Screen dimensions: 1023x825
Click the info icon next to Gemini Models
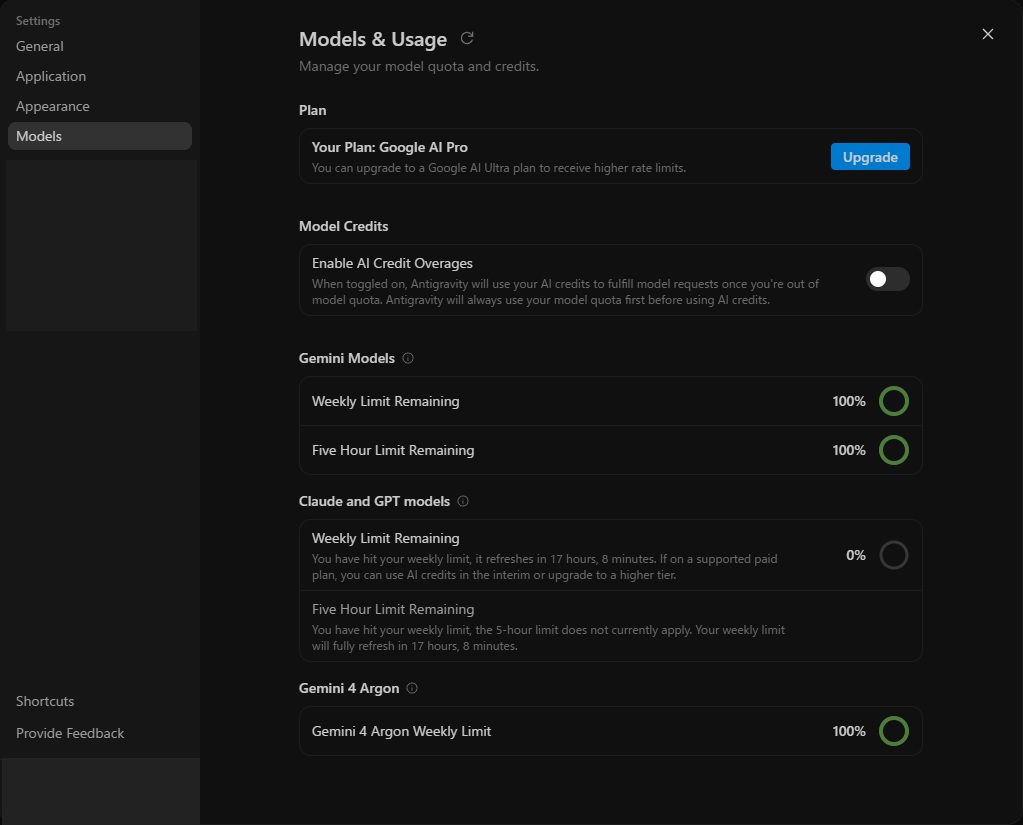pos(408,358)
